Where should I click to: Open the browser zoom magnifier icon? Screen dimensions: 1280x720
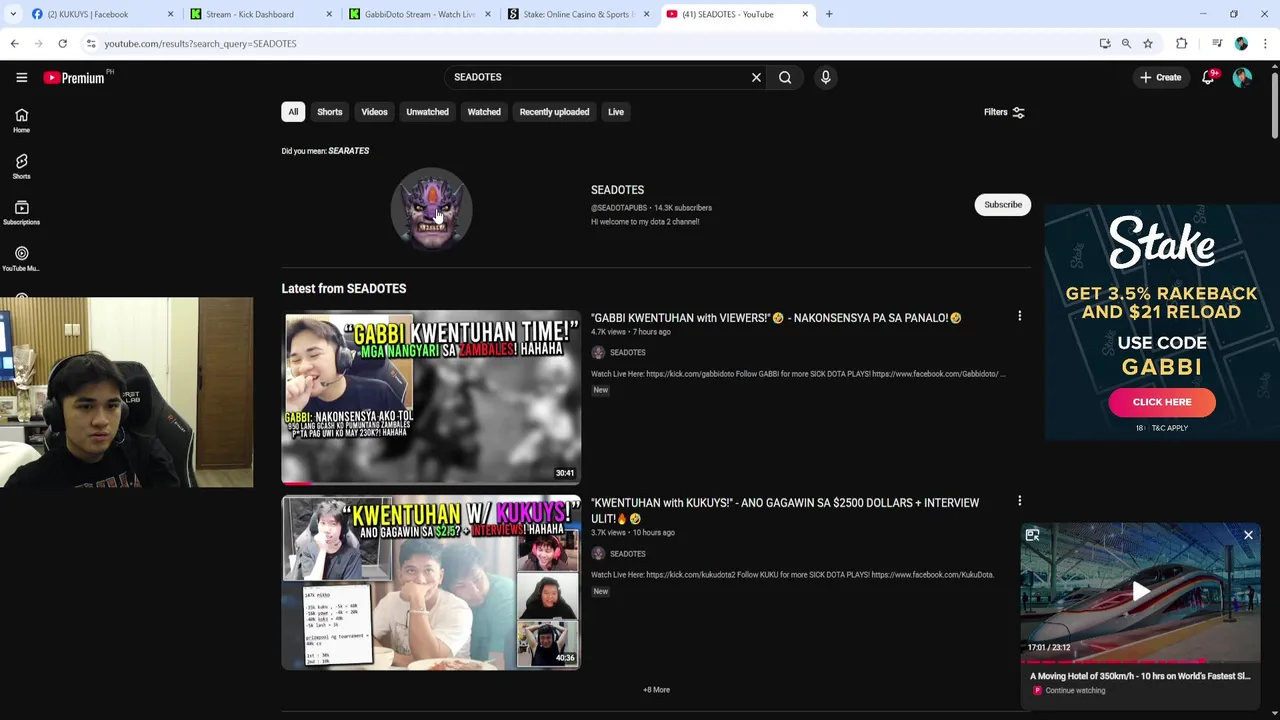tap(1126, 44)
